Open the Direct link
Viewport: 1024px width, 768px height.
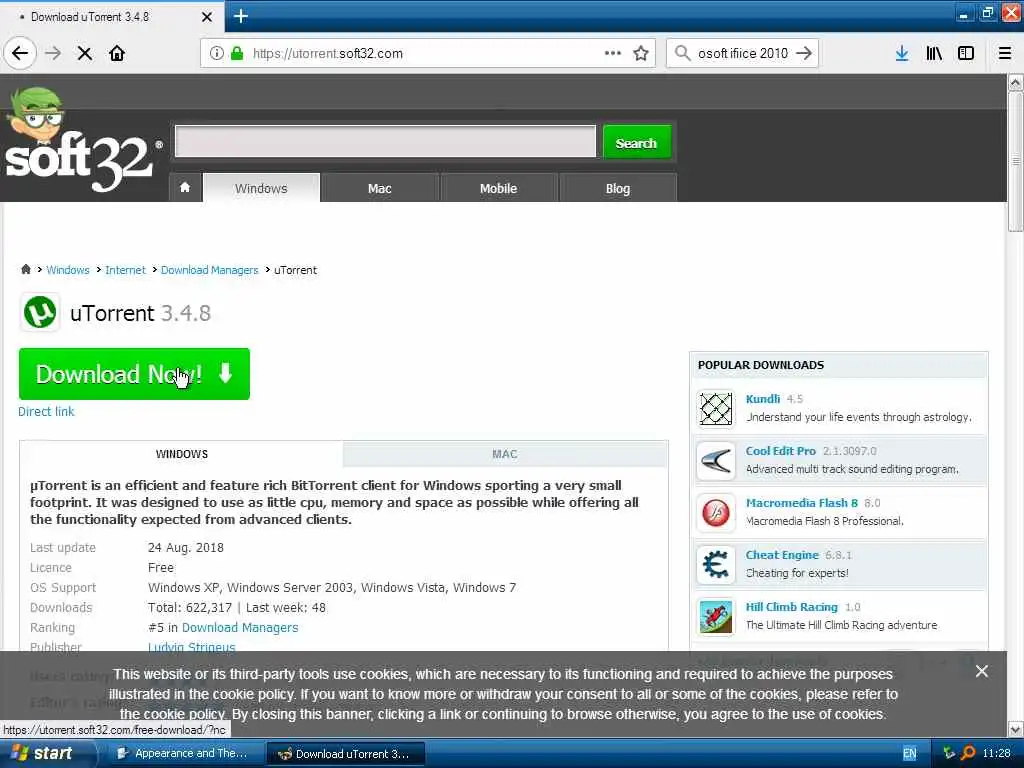pos(46,411)
